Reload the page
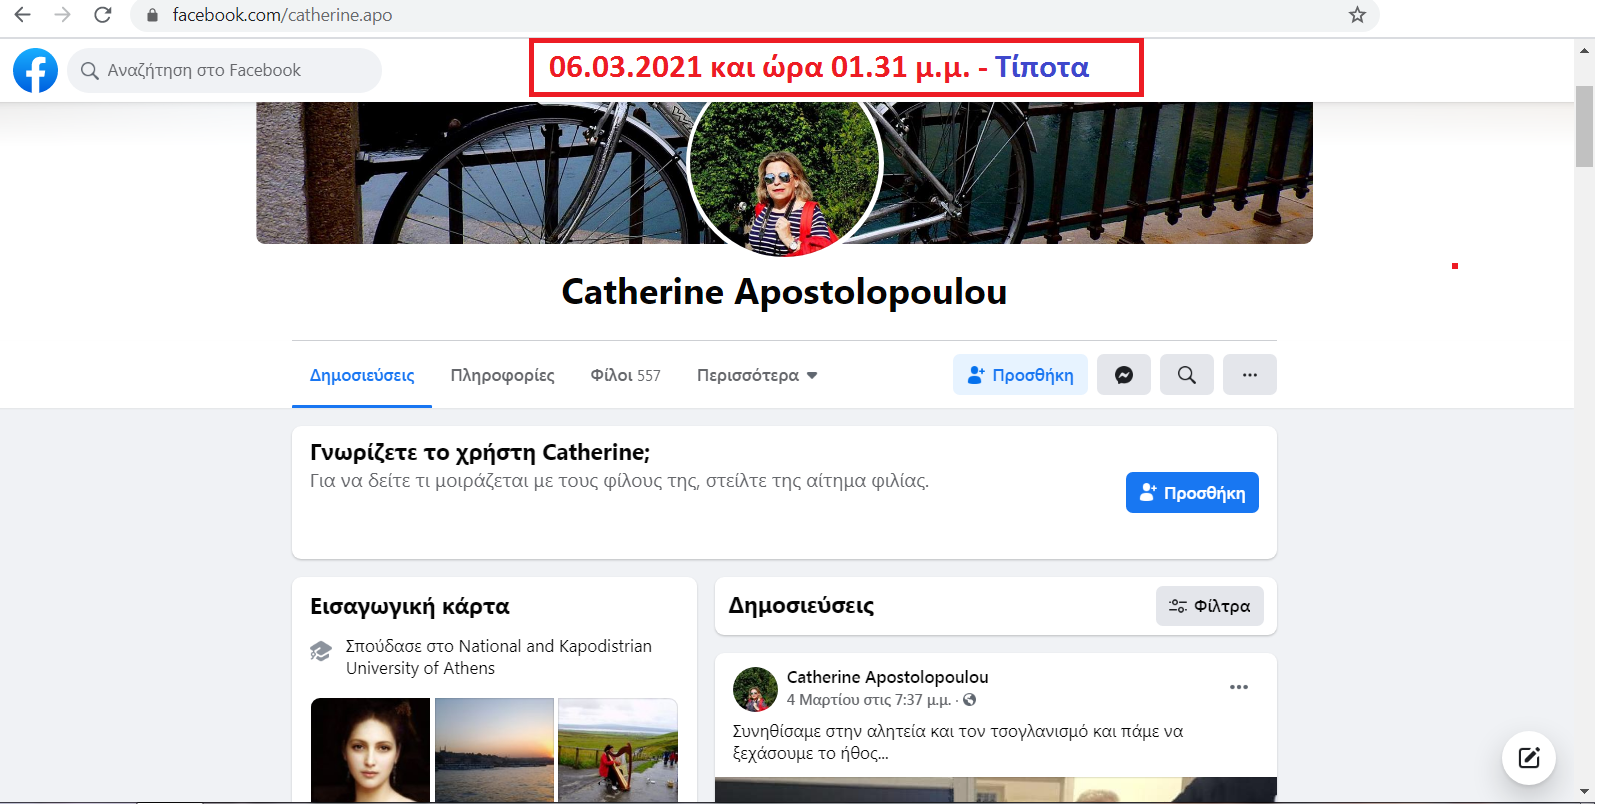 [102, 15]
